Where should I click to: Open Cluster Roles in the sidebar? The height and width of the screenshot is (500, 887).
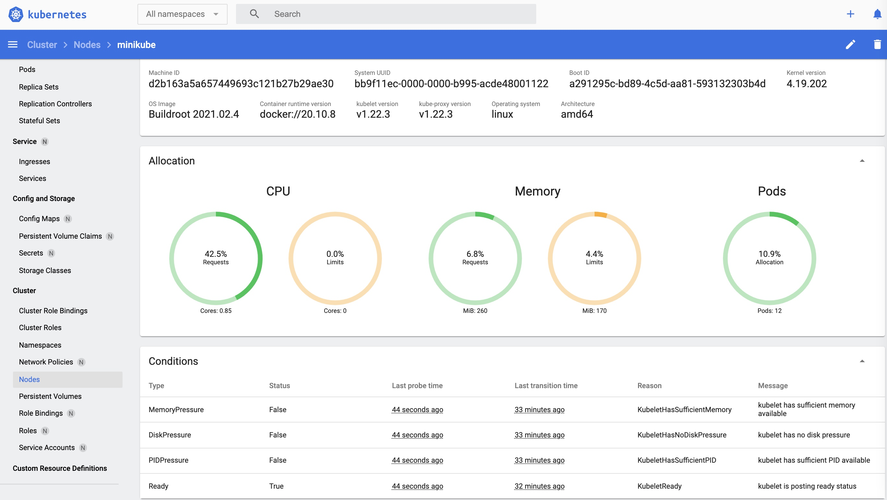click(40, 328)
